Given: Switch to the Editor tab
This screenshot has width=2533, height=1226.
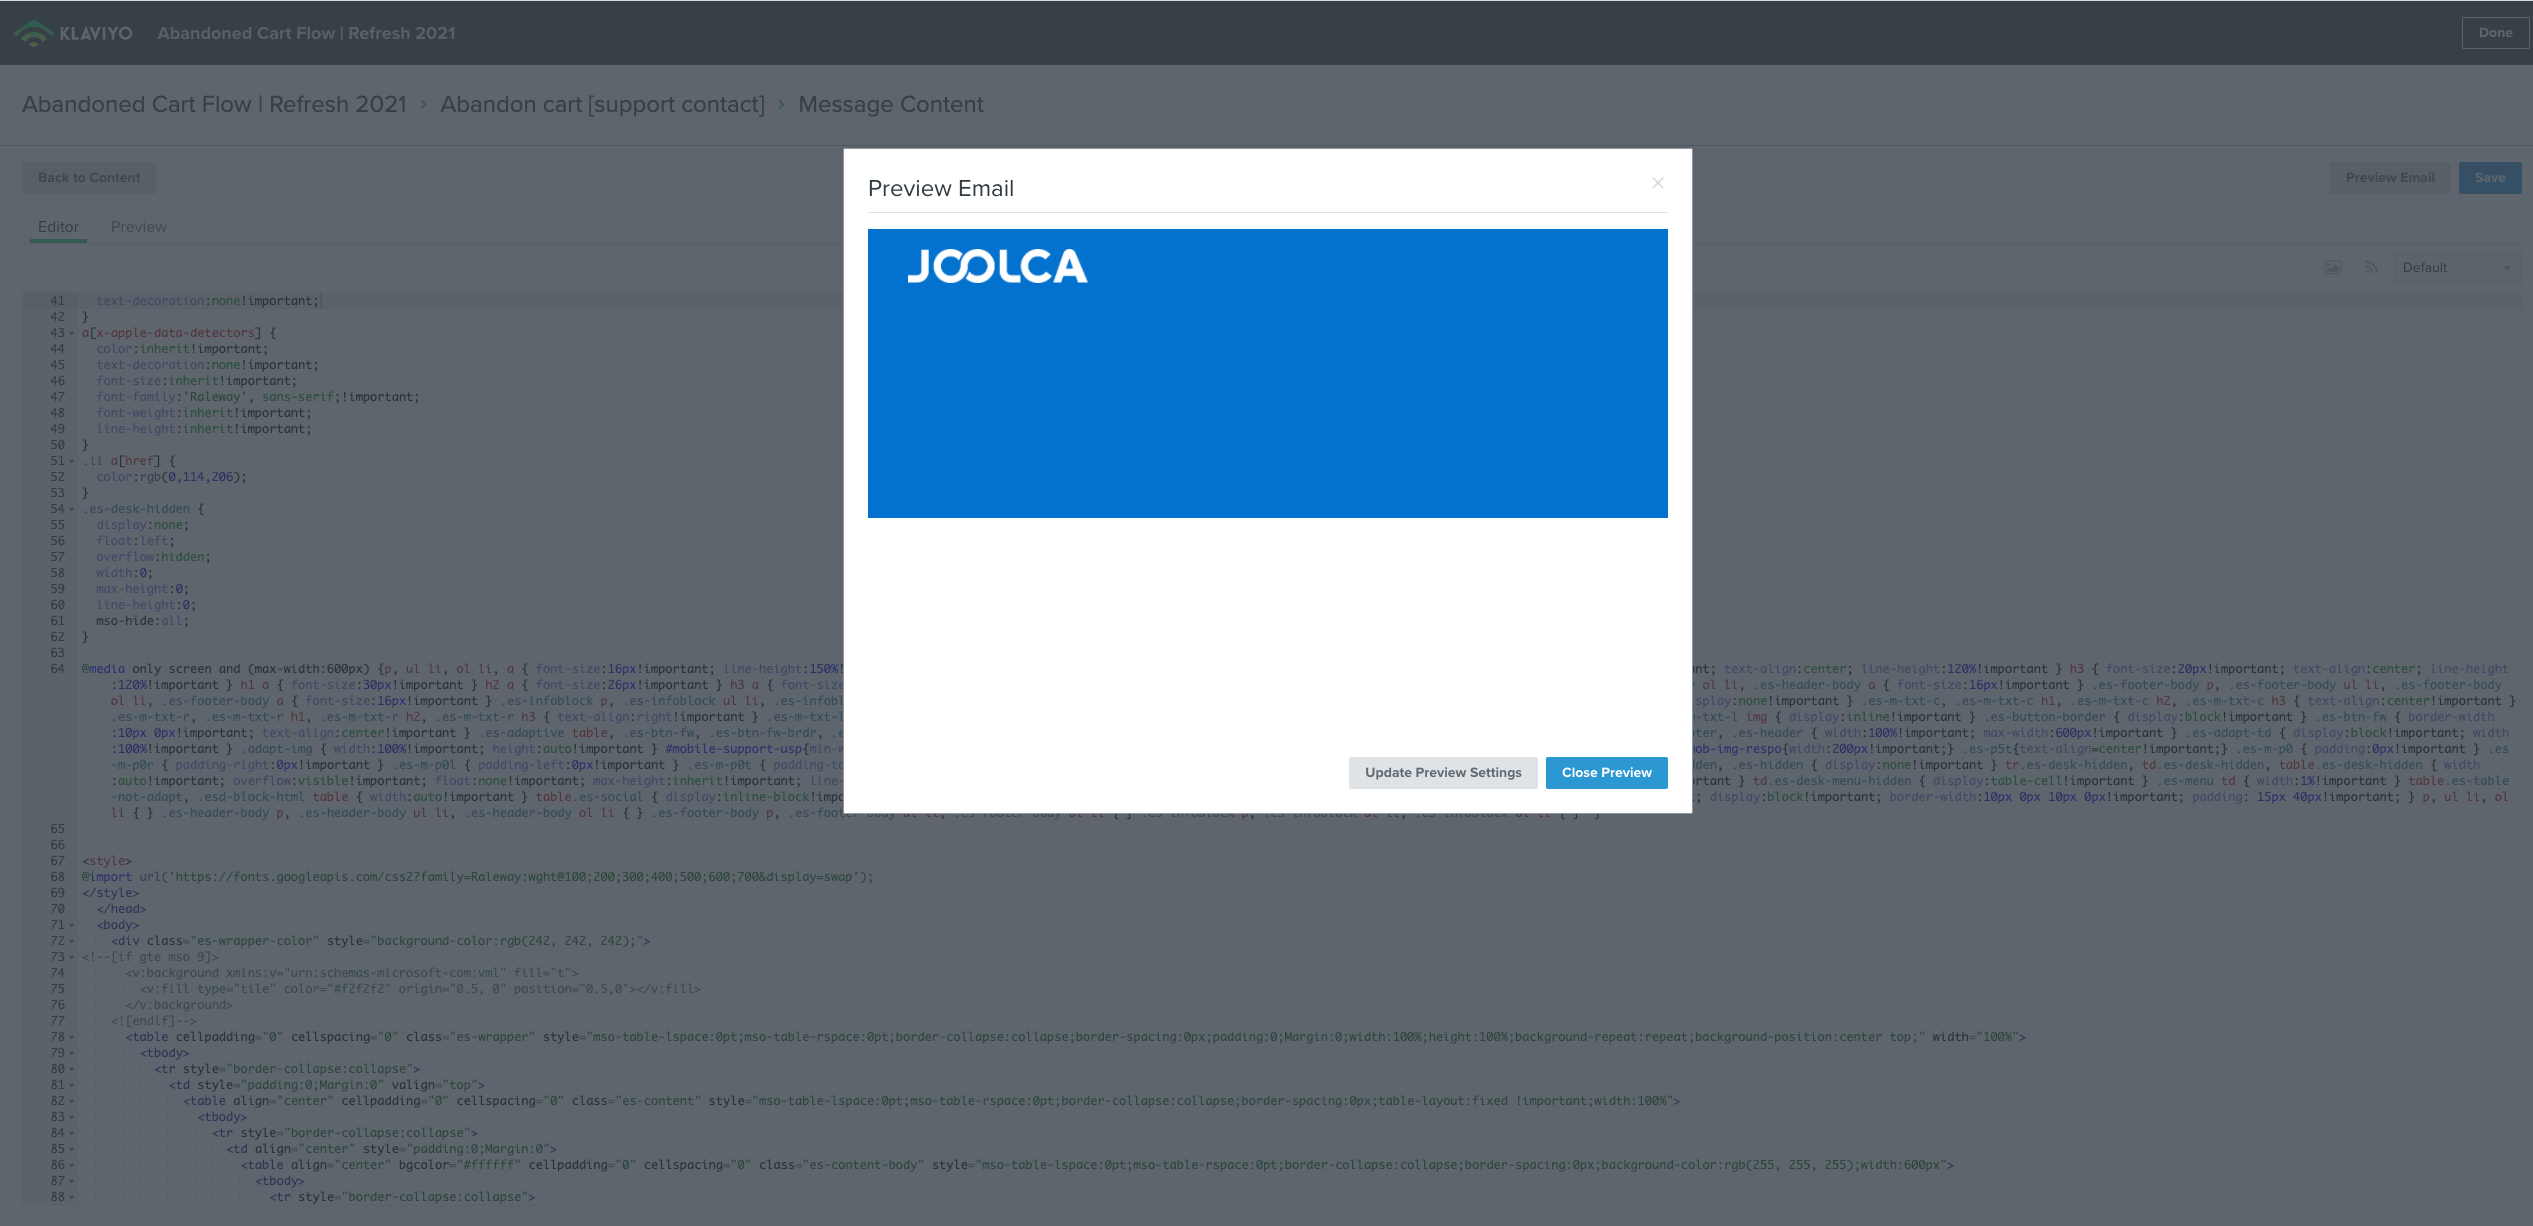Looking at the screenshot, I should (x=58, y=227).
